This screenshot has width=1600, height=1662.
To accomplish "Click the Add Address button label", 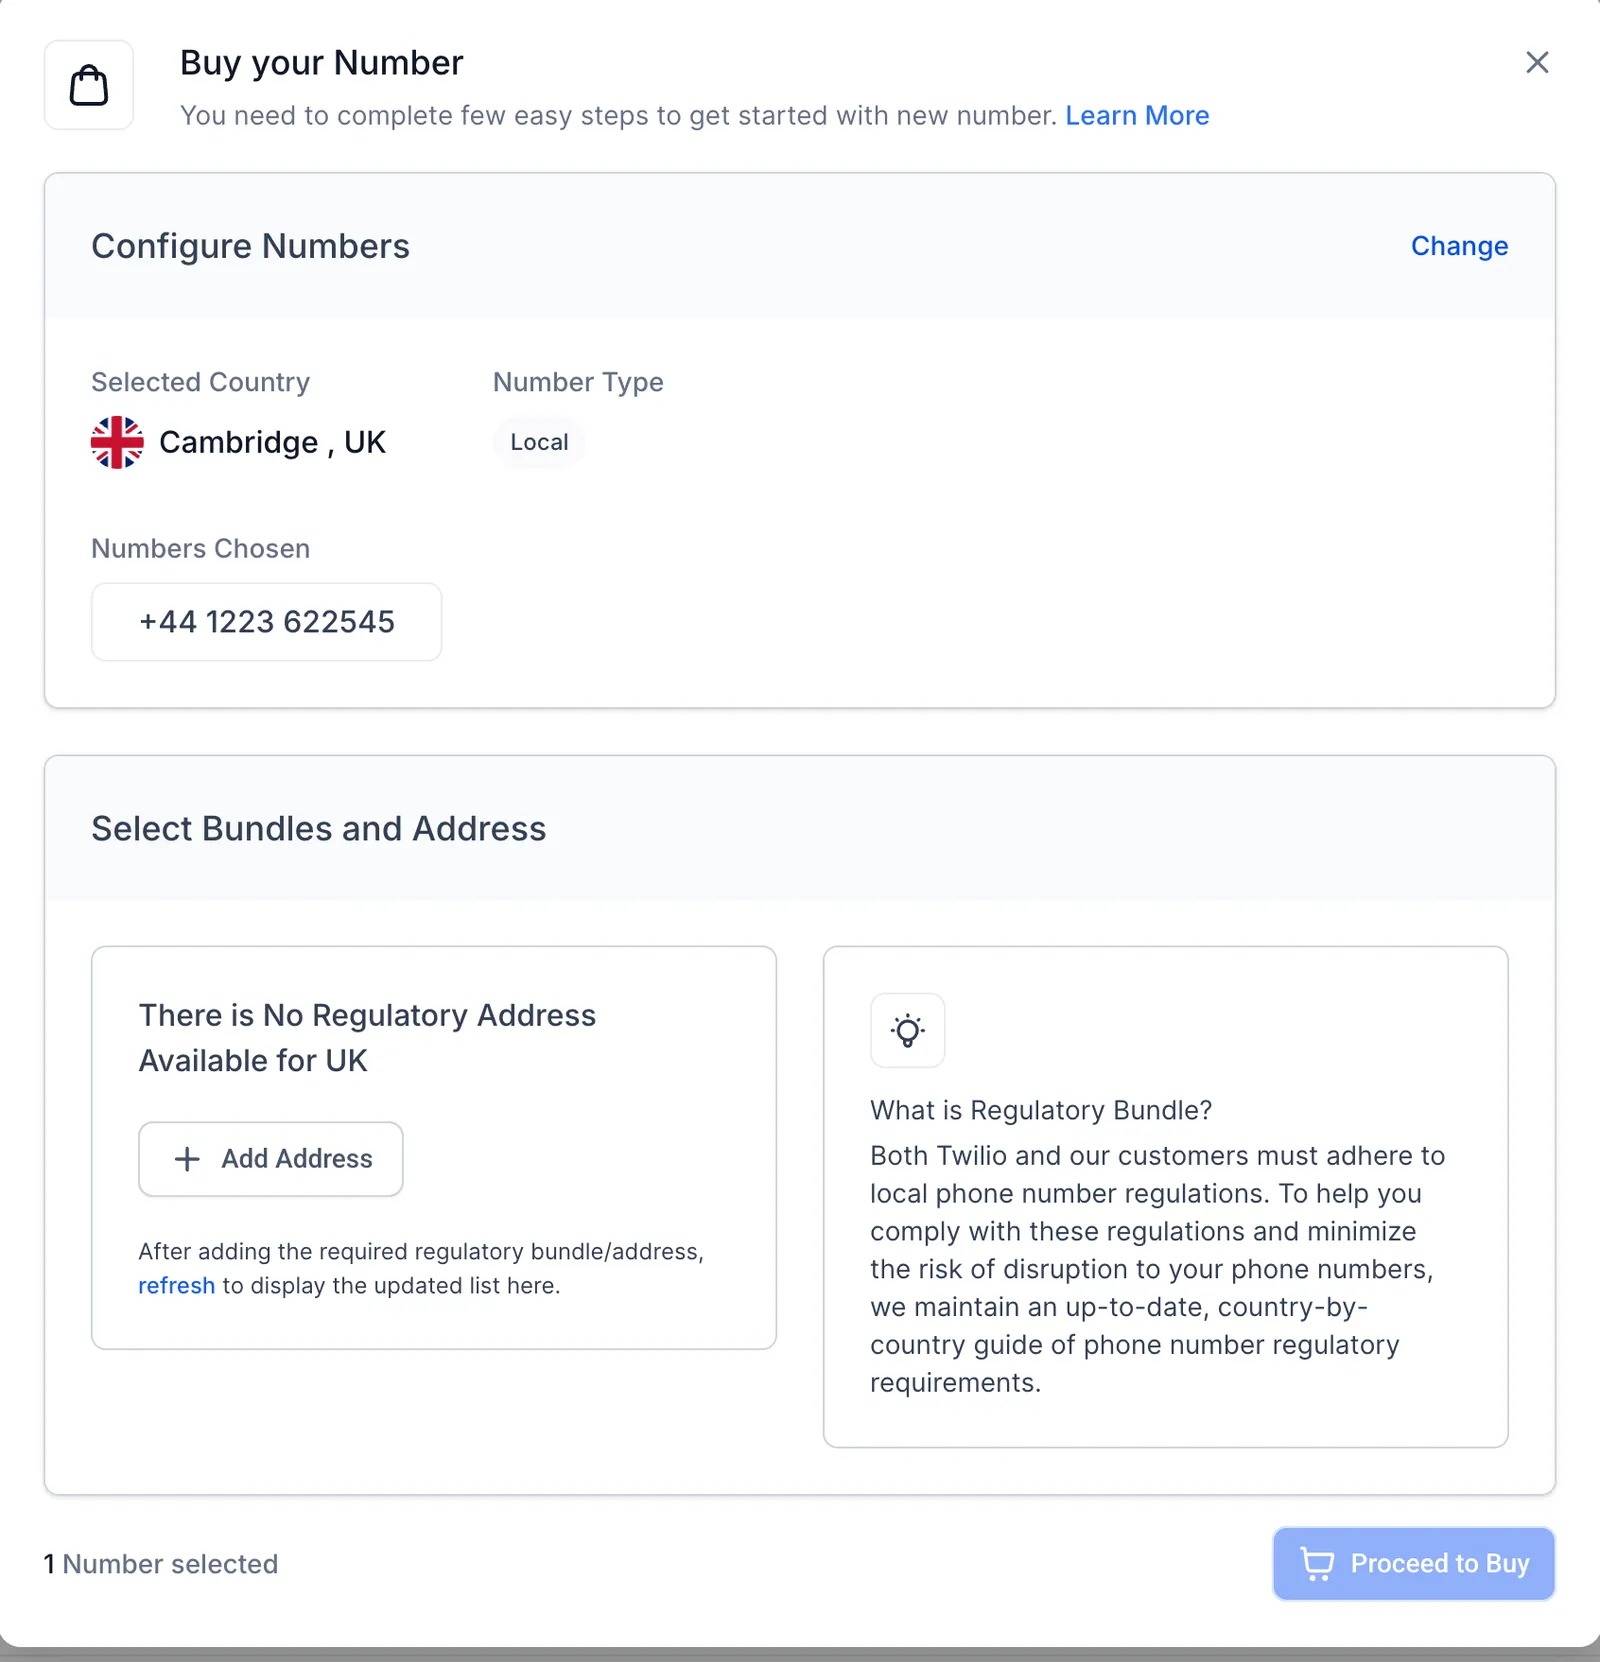I will click(x=297, y=1159).
